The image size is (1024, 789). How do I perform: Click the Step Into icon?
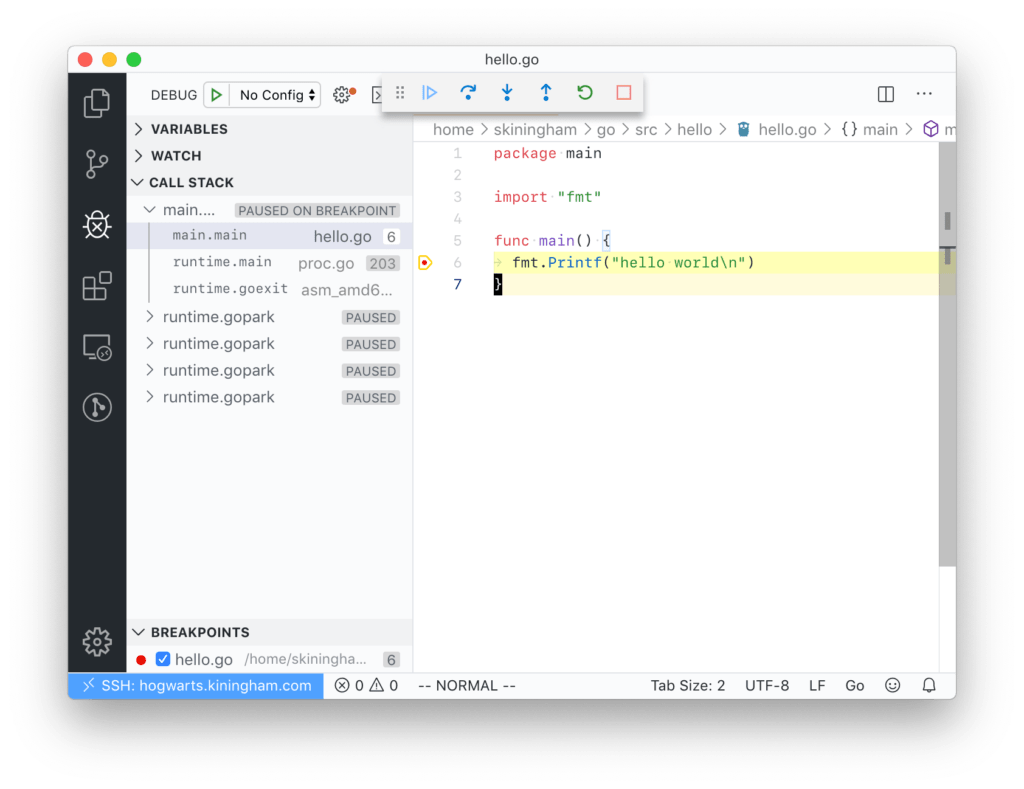point(507,92)
